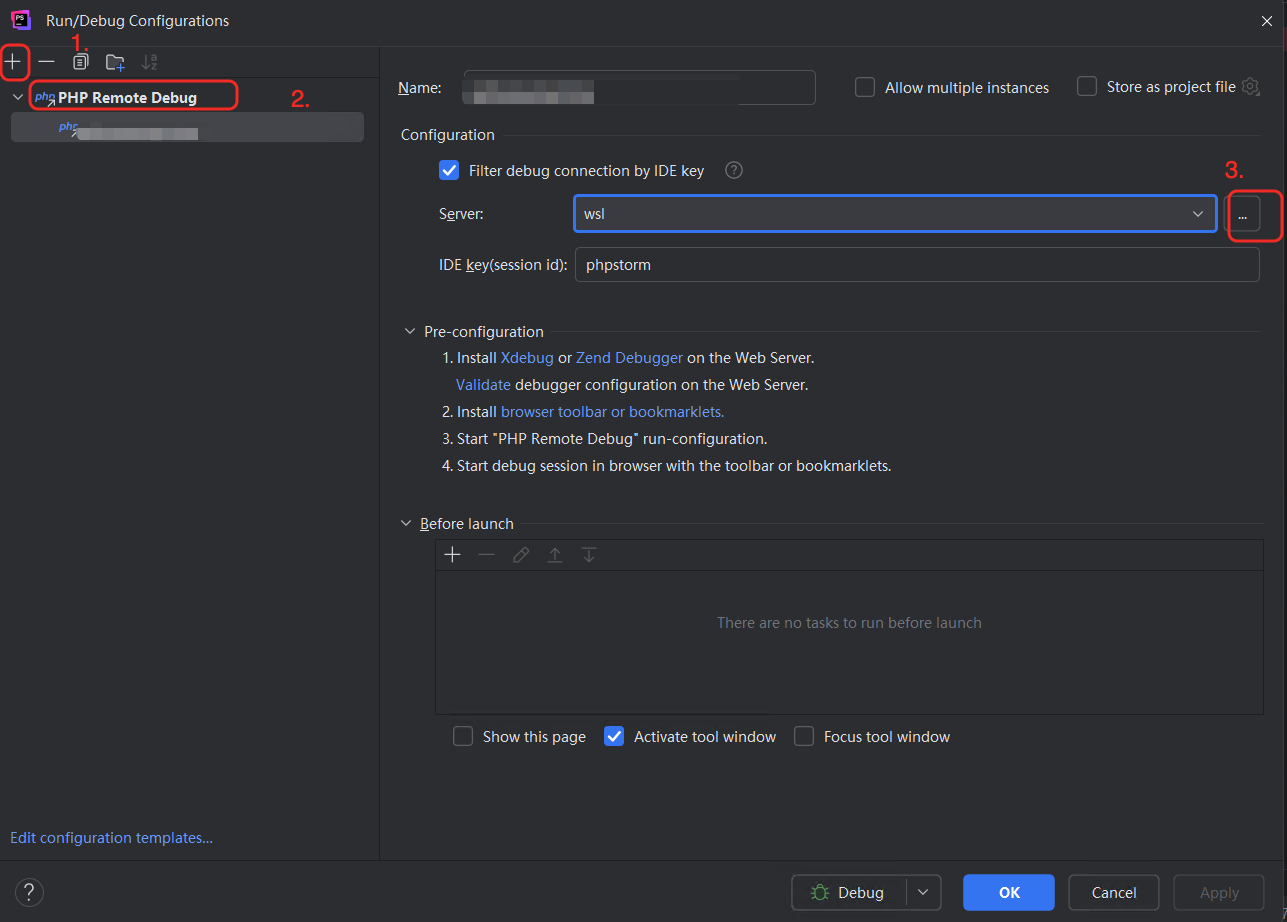This screenshot has width=1287, height=922.
Task: Close the Run/Debug Configurations dialog
Action: (x=1267, y=20)
